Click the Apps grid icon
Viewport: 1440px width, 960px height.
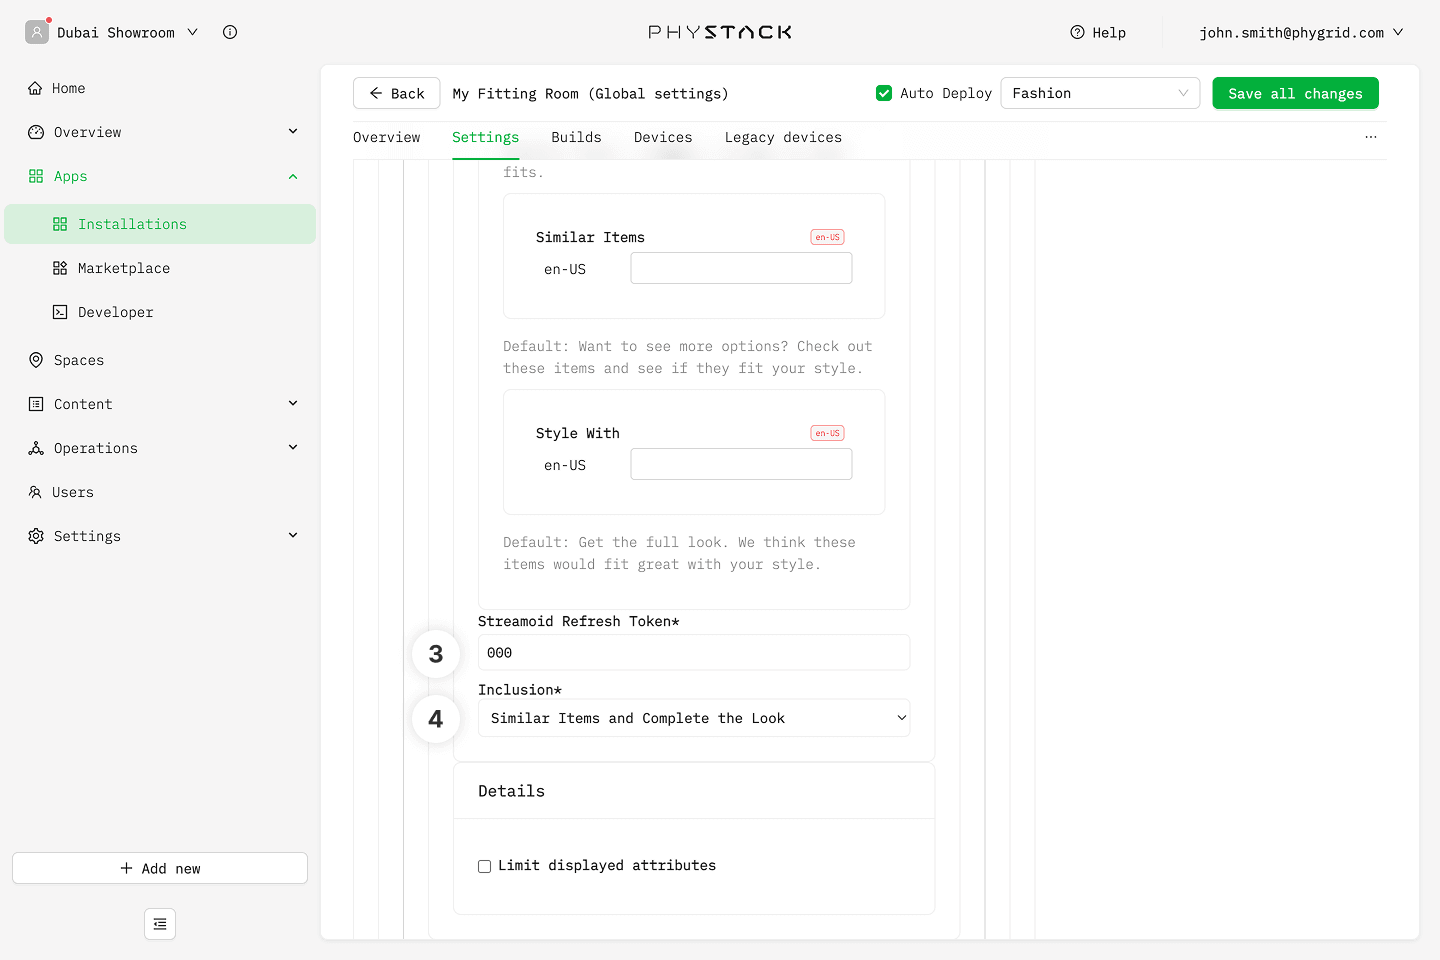click(x=36, y=176)
